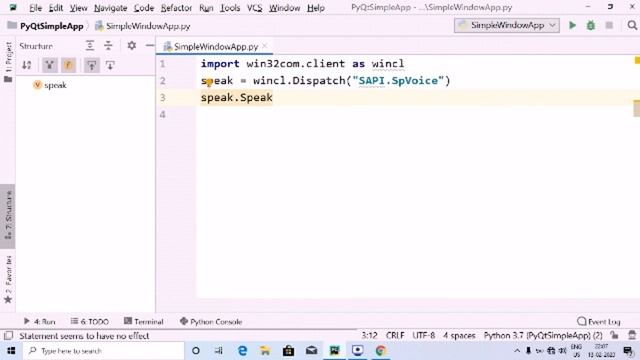Open the File menu
Viewport: 640px width, 360px height.
[36, 8]
